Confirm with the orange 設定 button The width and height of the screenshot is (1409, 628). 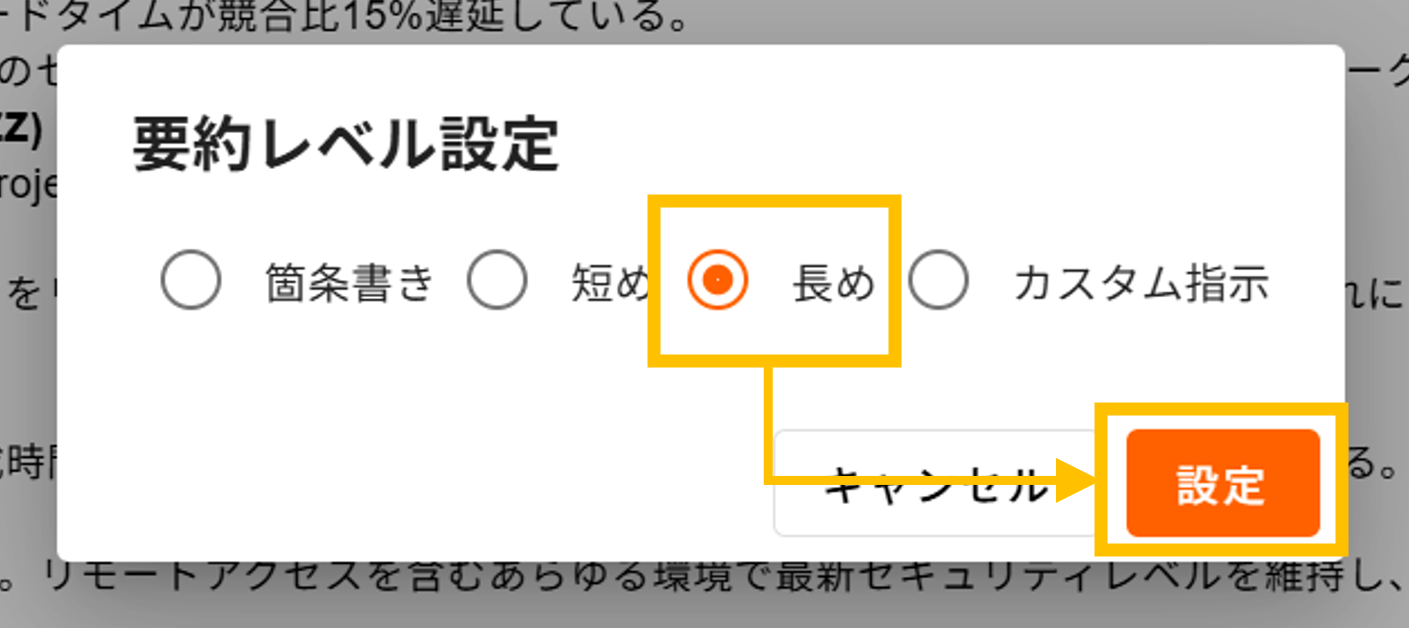click(1223, 484)
